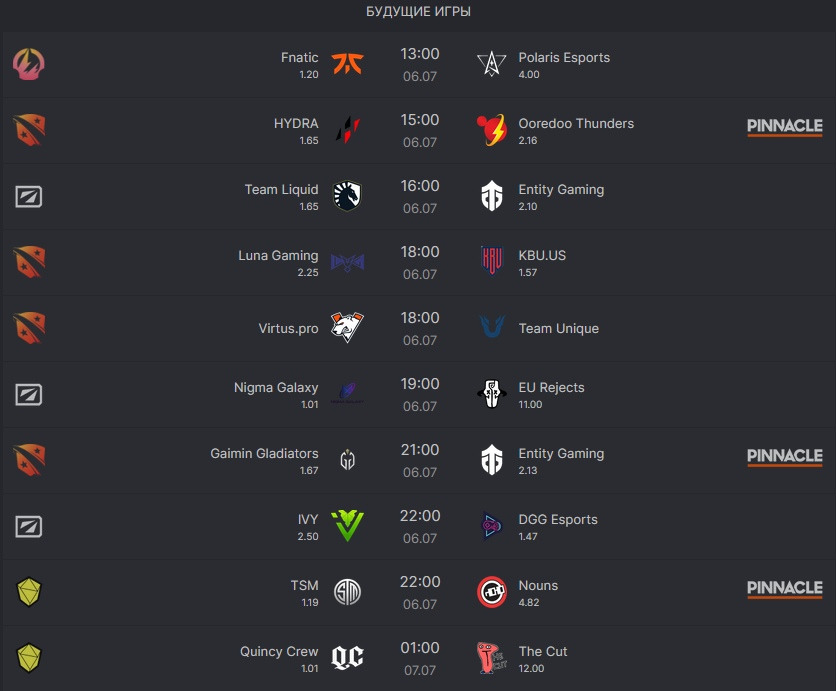This screenshot has width=836, height=691.
Task: Select Gaimin Gladiators odds 1.67
Action: (x=309, y=471)
